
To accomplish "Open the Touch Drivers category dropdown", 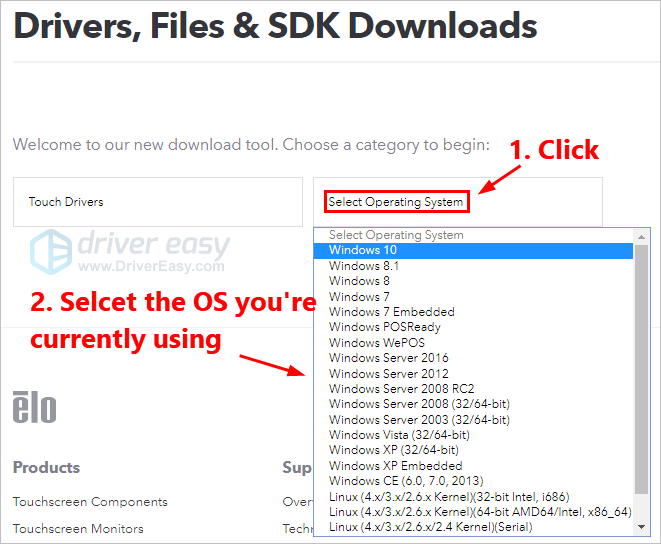I will (x=157, y=202).
